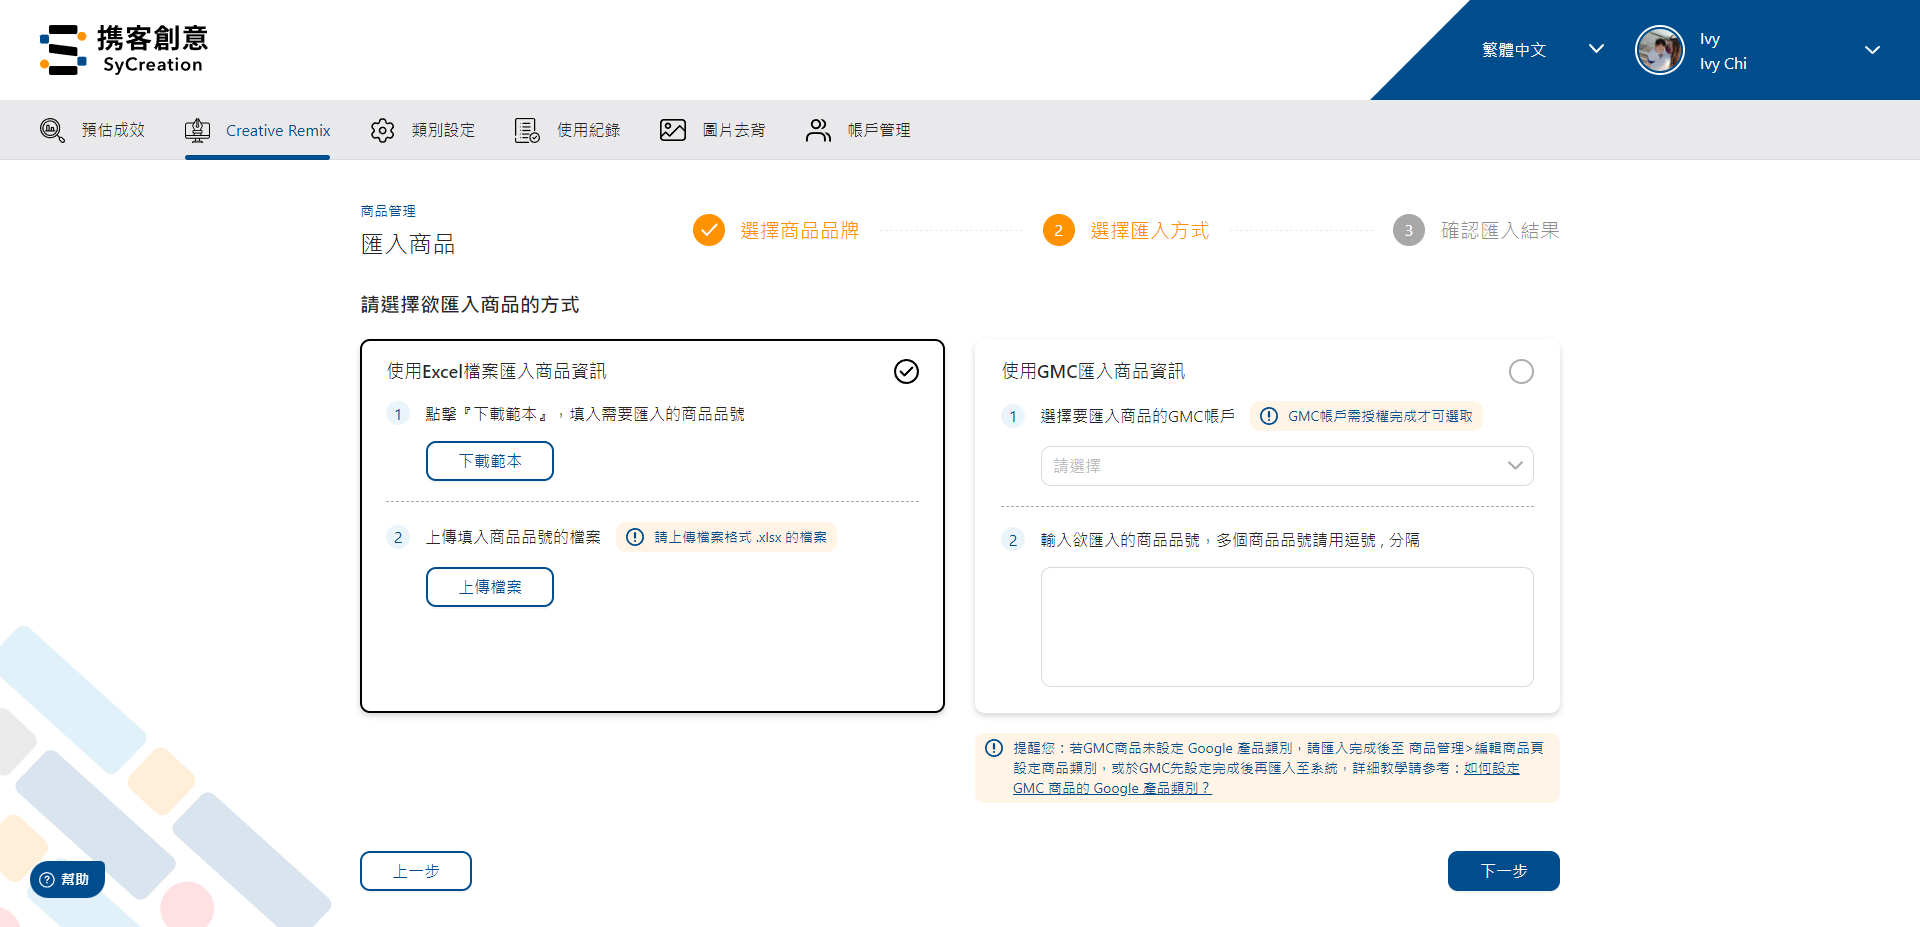Image resolution: width=1920 pixels, height=927 pixels.
Task: Select the GMC import option radio
Action: click(x=1521, y=371)
